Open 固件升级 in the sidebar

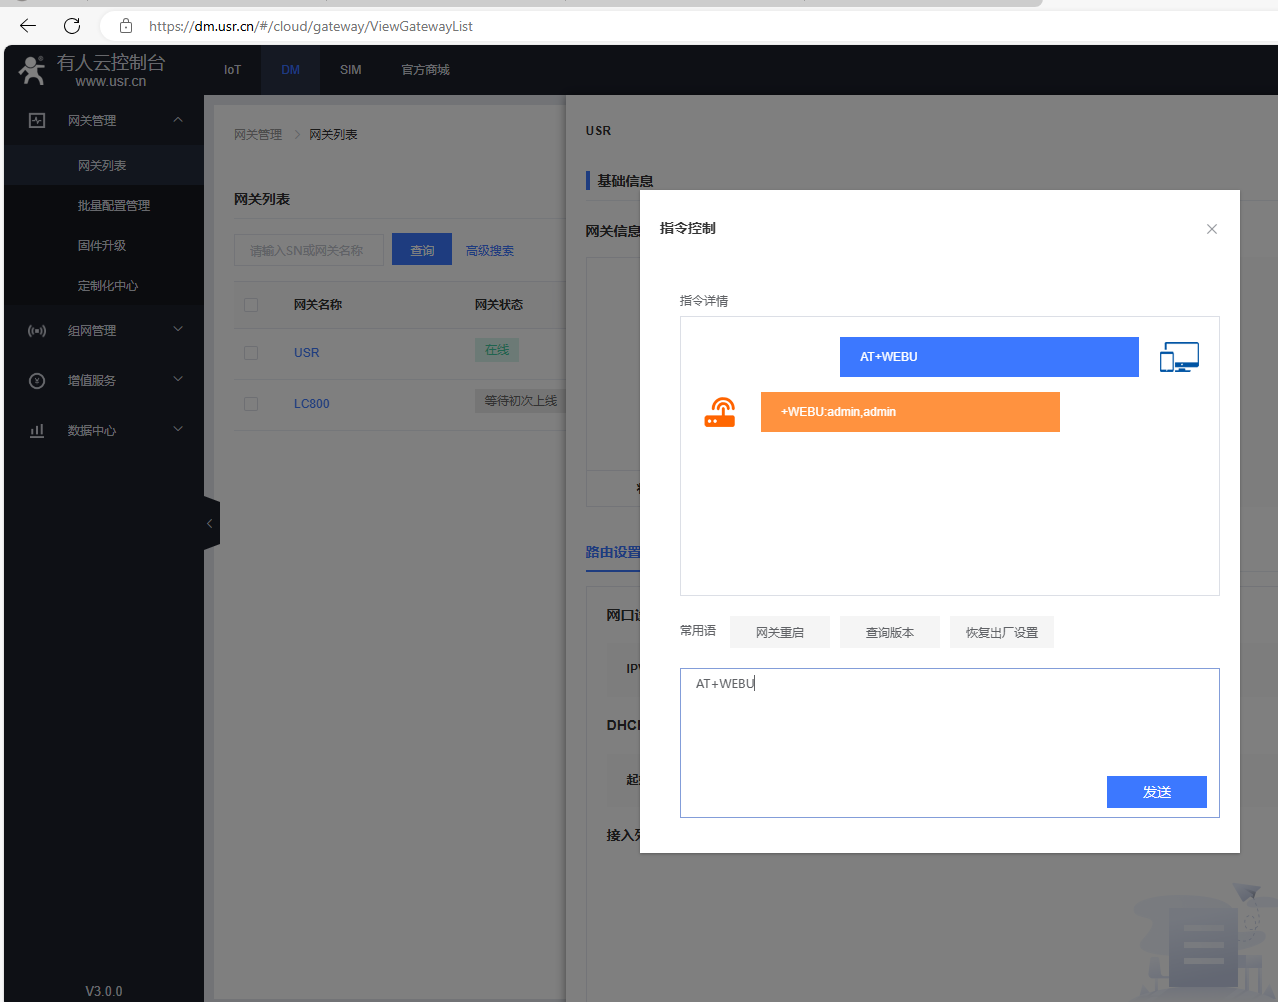102,245
